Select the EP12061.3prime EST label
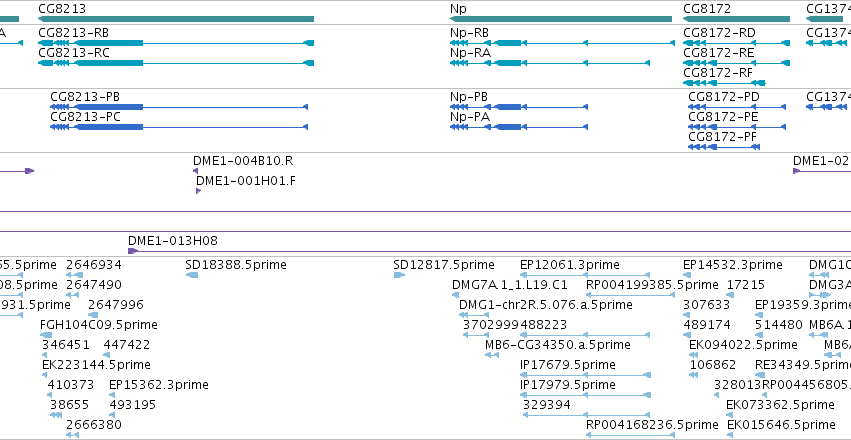851x440 pixels. 570,265
